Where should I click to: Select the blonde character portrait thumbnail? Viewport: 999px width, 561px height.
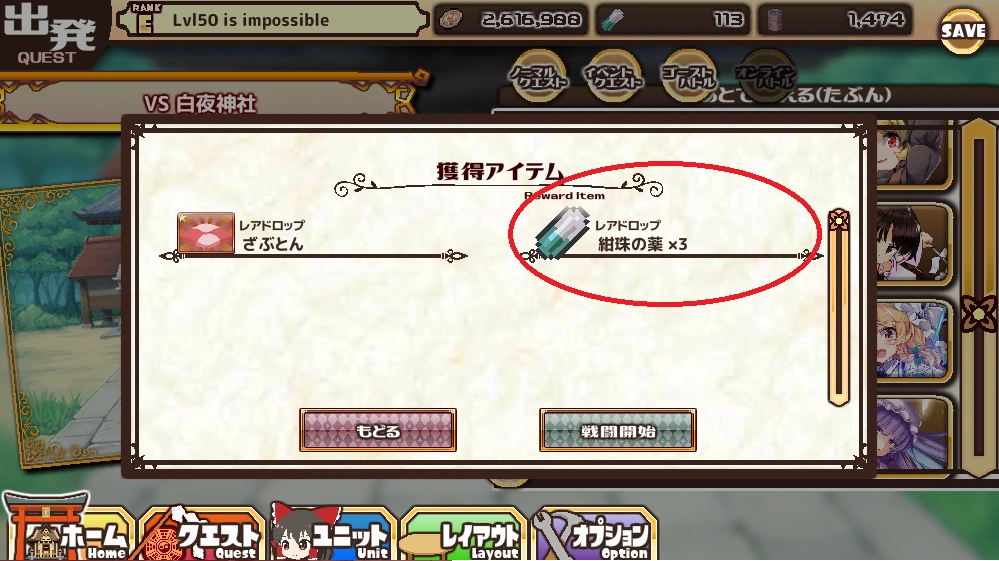912,341
